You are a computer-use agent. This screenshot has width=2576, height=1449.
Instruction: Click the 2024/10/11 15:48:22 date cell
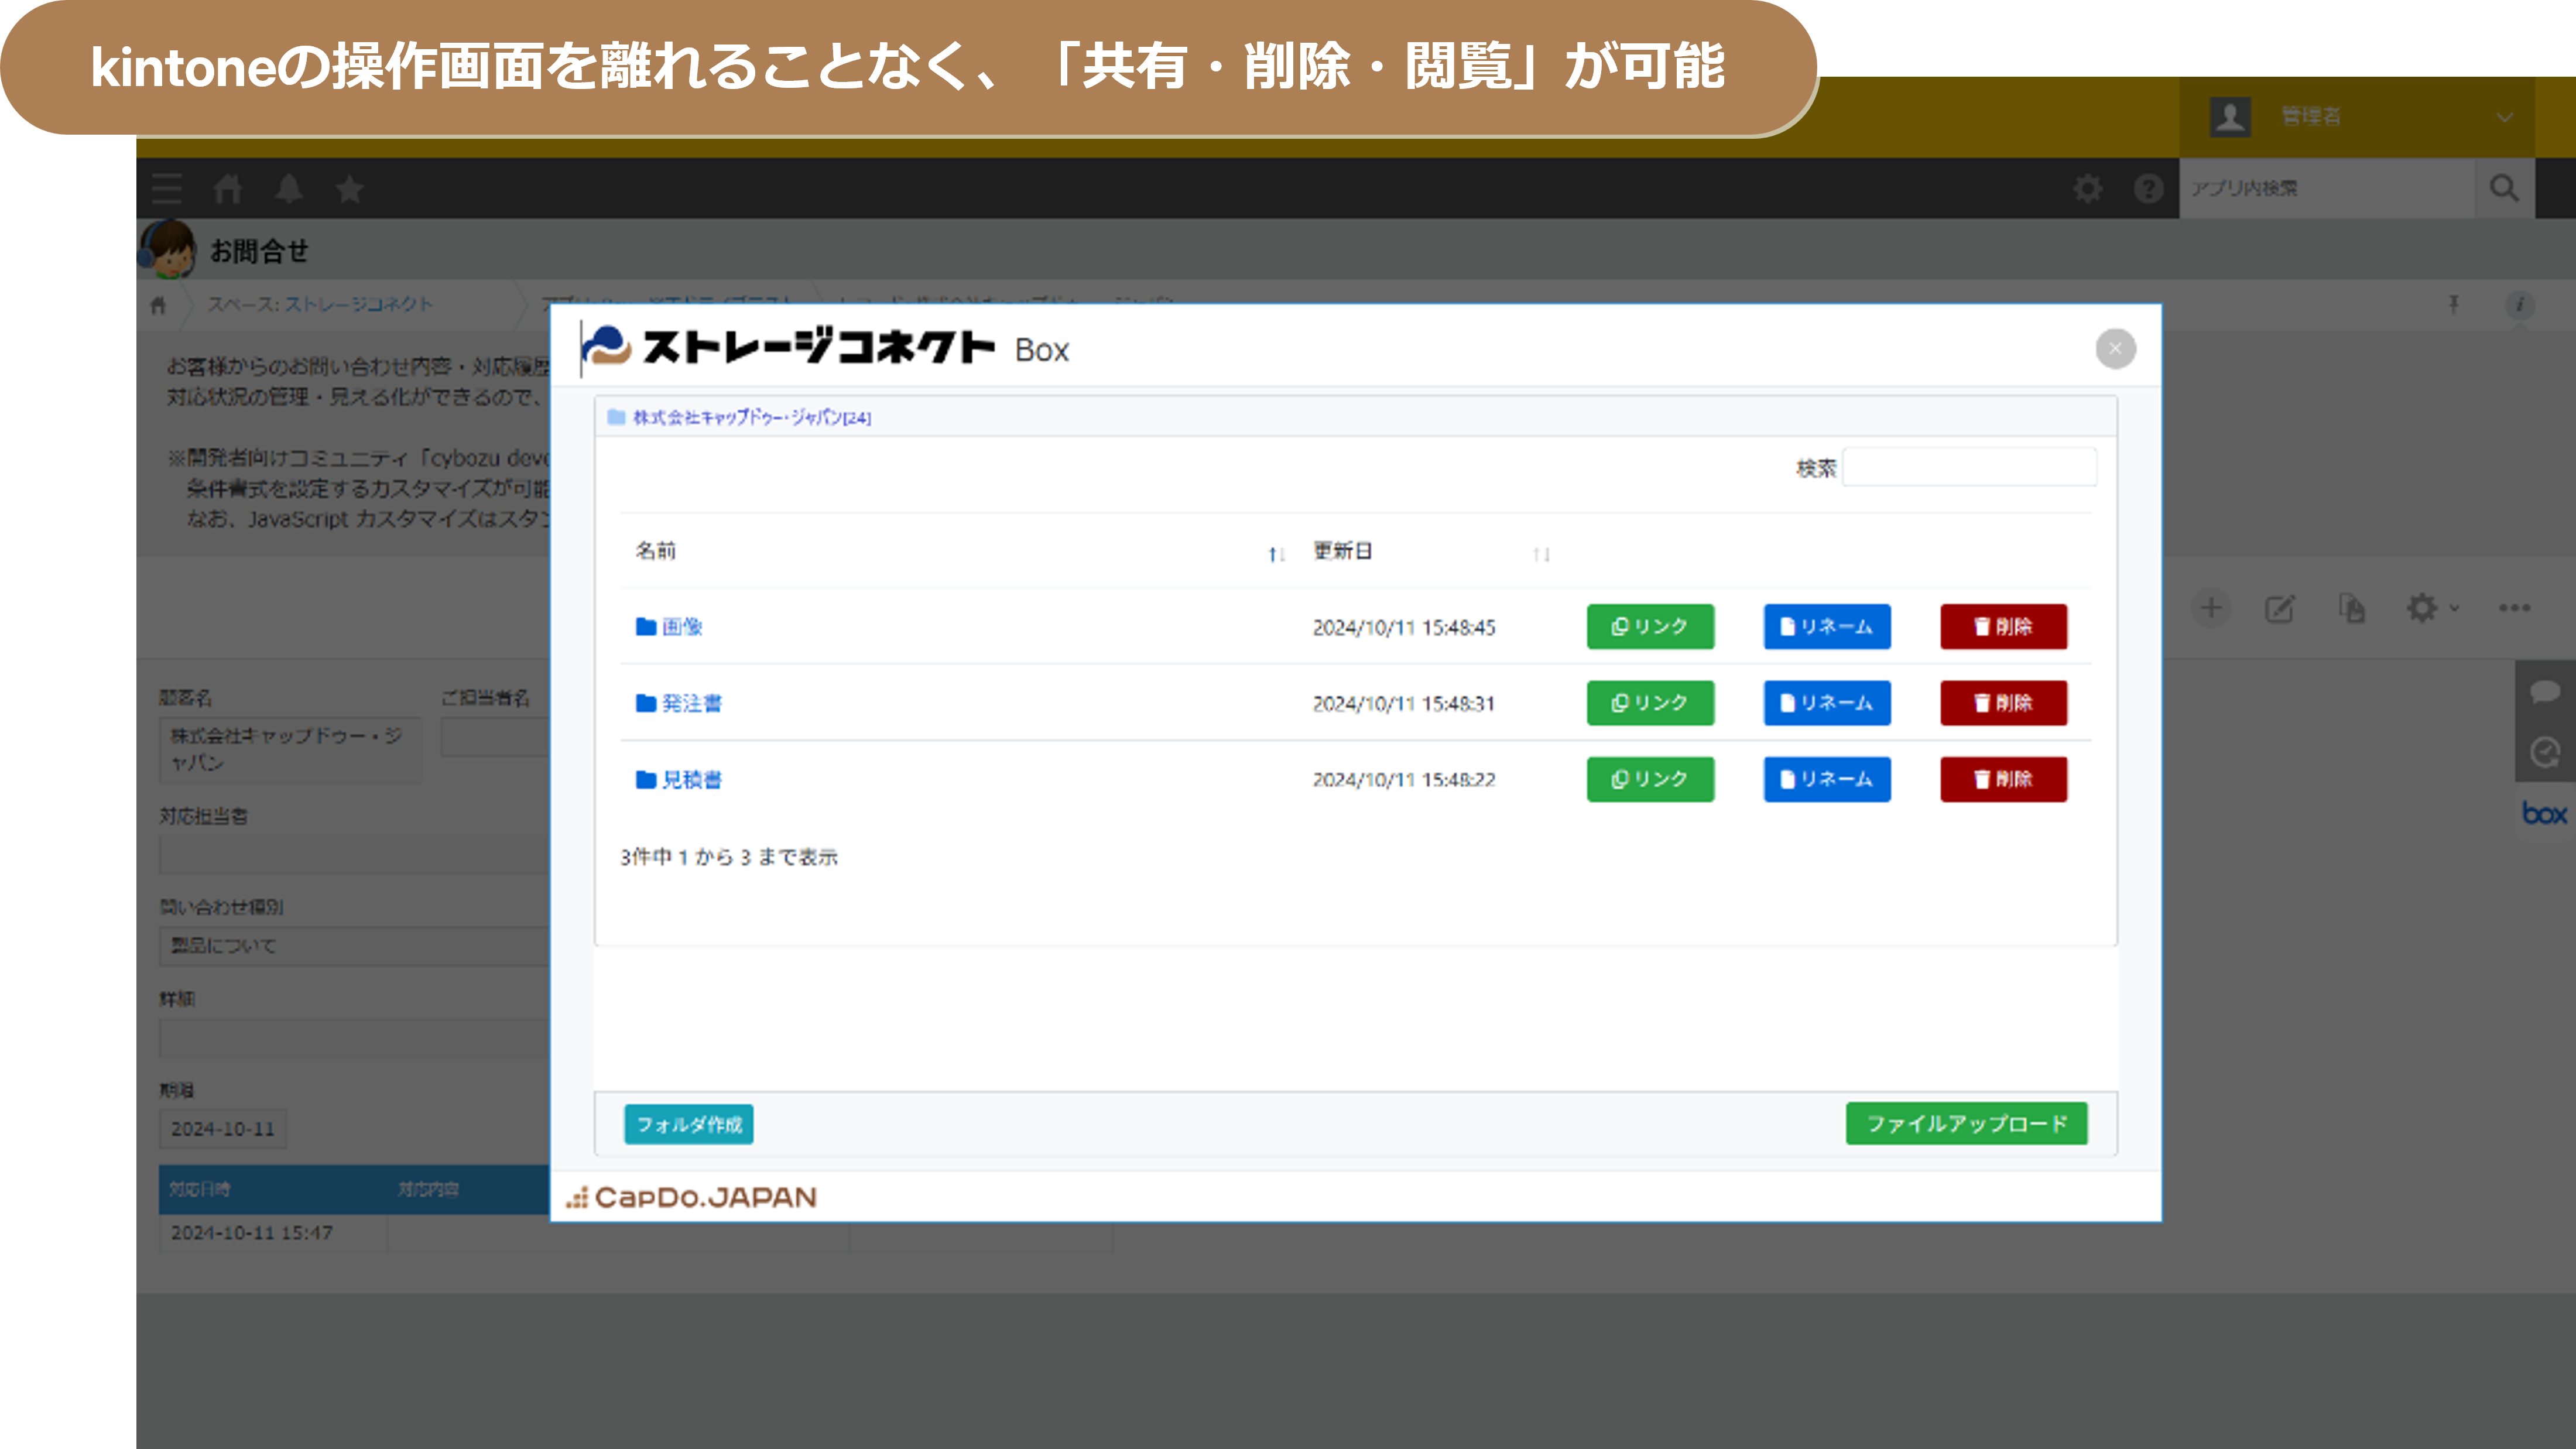tap(1404, 779)
